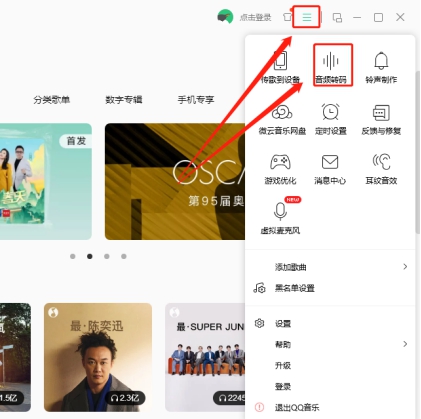Switch to 手机专享 tab
421x419 pixels.
pos(196,100)
